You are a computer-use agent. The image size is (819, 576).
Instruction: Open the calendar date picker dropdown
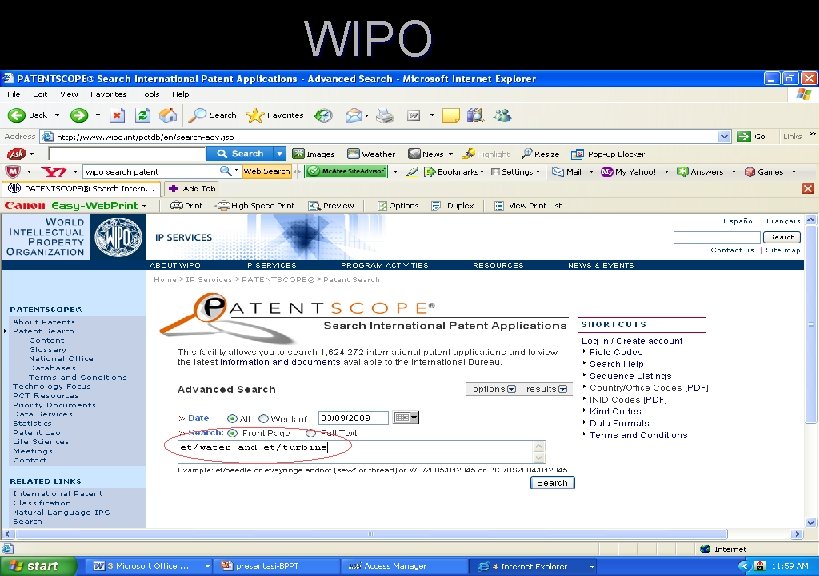pyautogui.click(x=404, y=417)
